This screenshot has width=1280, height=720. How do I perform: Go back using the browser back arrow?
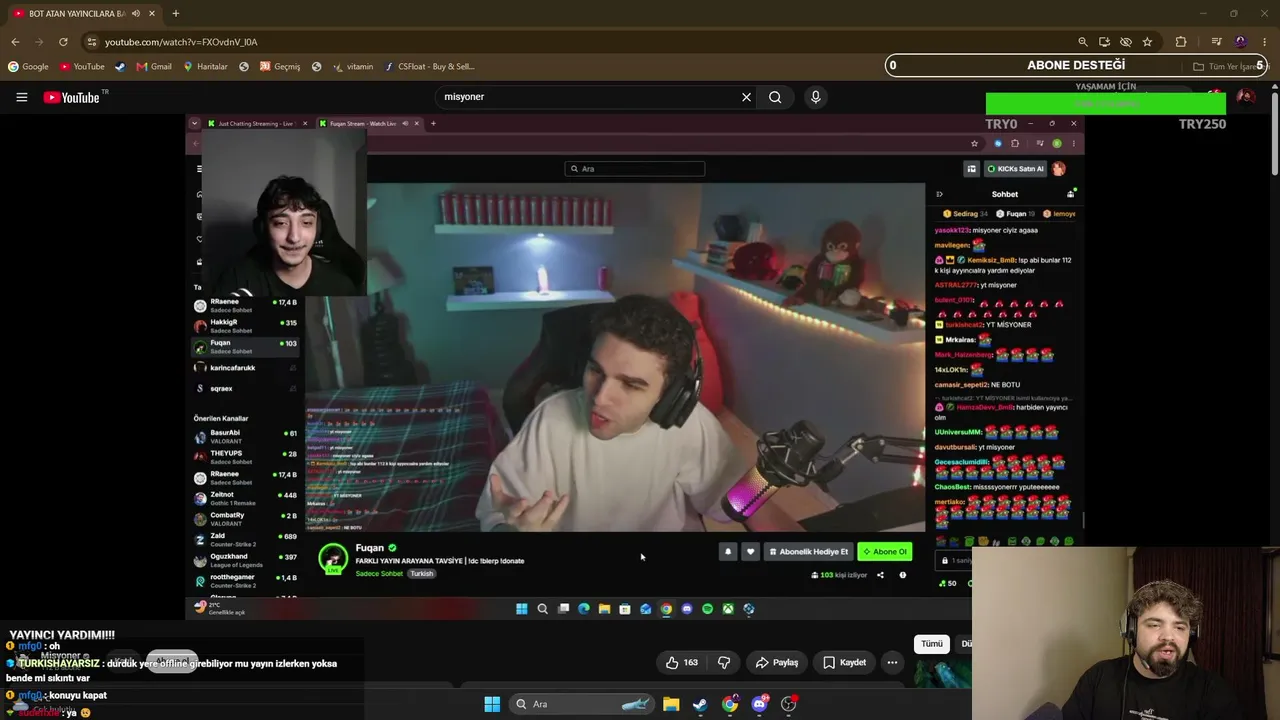[15, 42]
